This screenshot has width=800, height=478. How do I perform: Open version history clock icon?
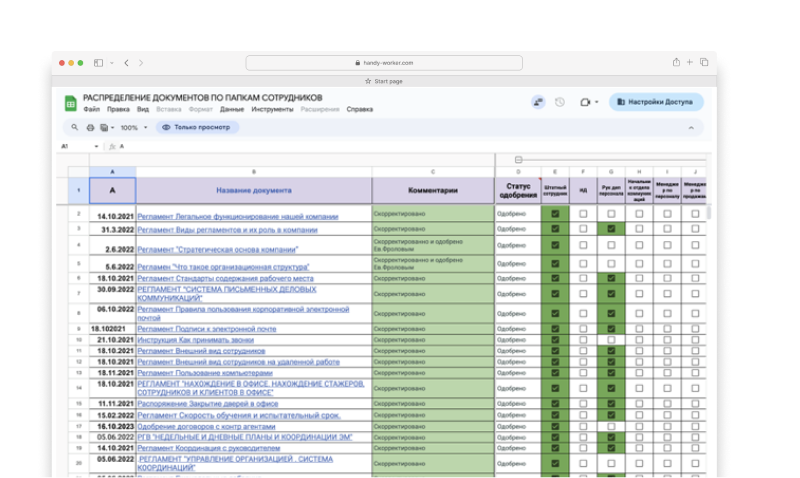click(560, 102)
